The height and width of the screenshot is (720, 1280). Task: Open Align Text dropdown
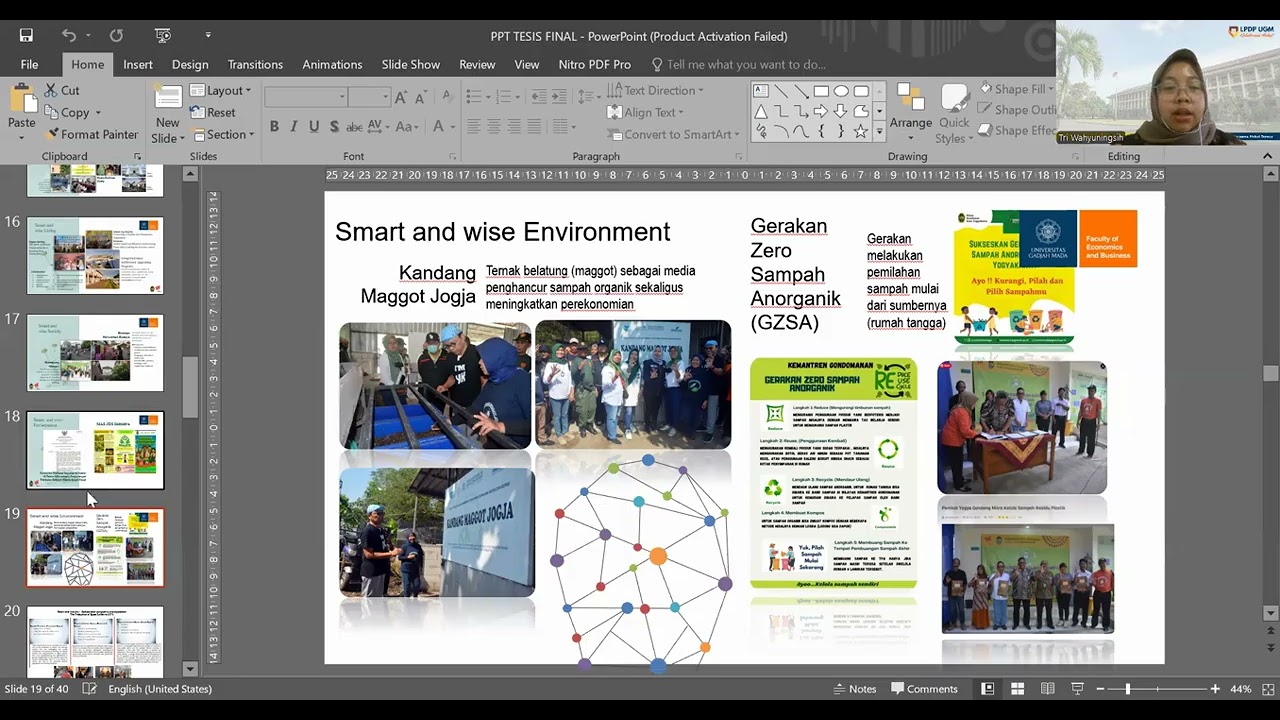(645, 112)
